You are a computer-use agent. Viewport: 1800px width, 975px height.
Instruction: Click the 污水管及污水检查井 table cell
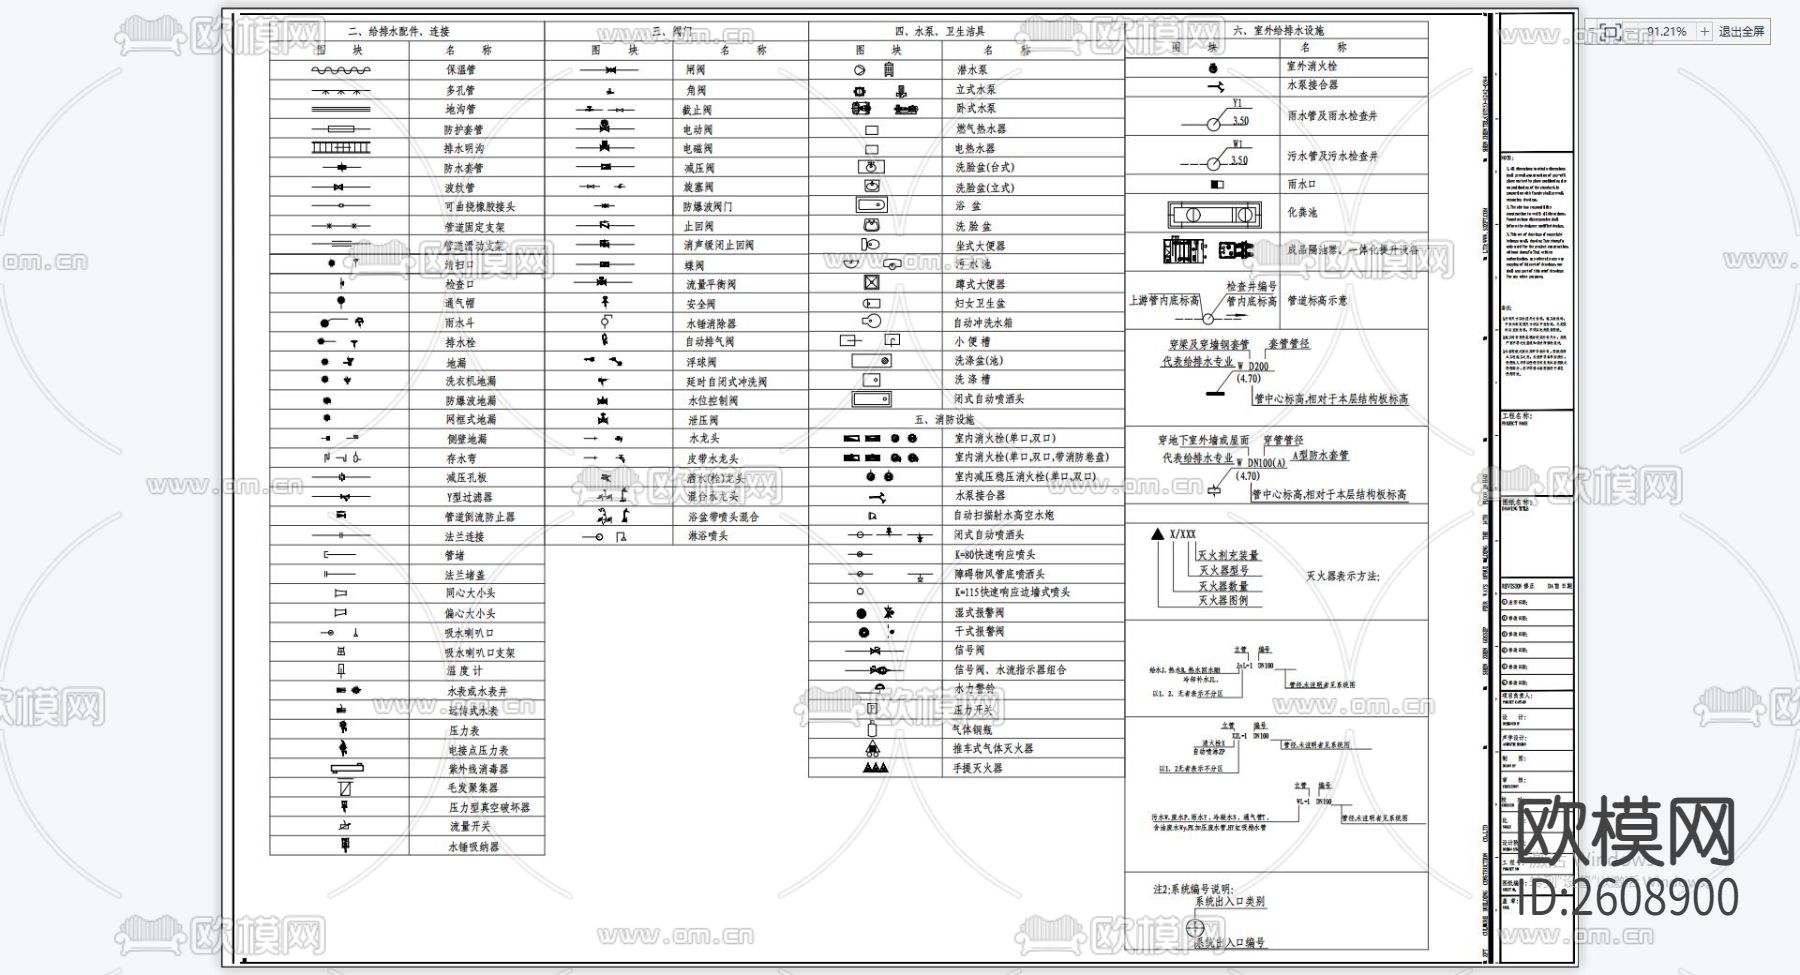[x=1353, y=156]
